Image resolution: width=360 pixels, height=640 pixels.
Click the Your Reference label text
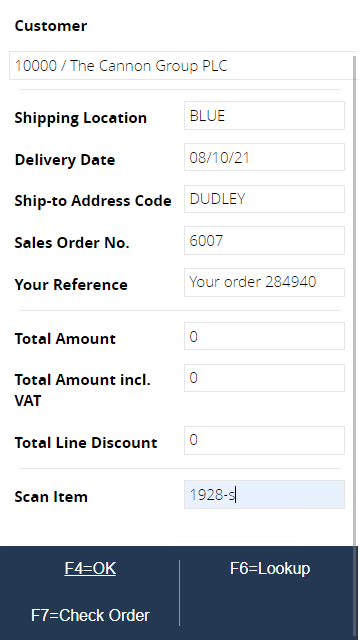[71, 284]
